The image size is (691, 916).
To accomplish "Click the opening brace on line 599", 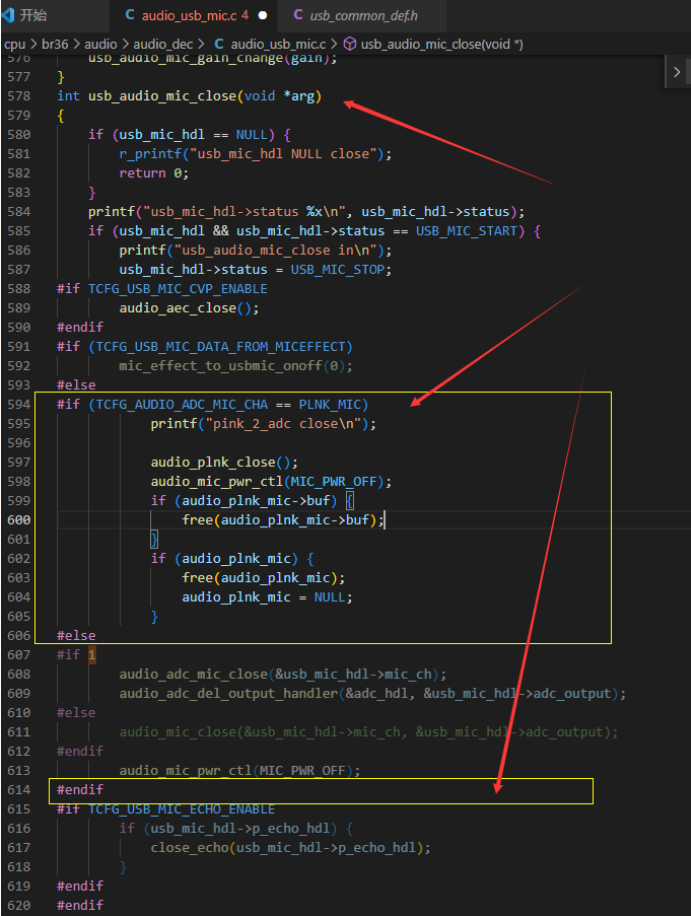I will tap(349, 501).
